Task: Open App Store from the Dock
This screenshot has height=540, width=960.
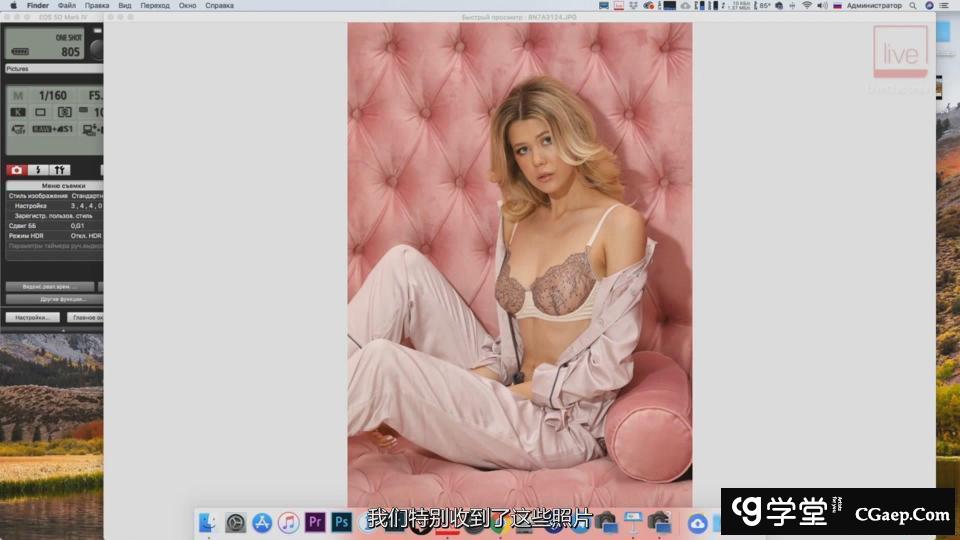Action: tap(262, 522)
